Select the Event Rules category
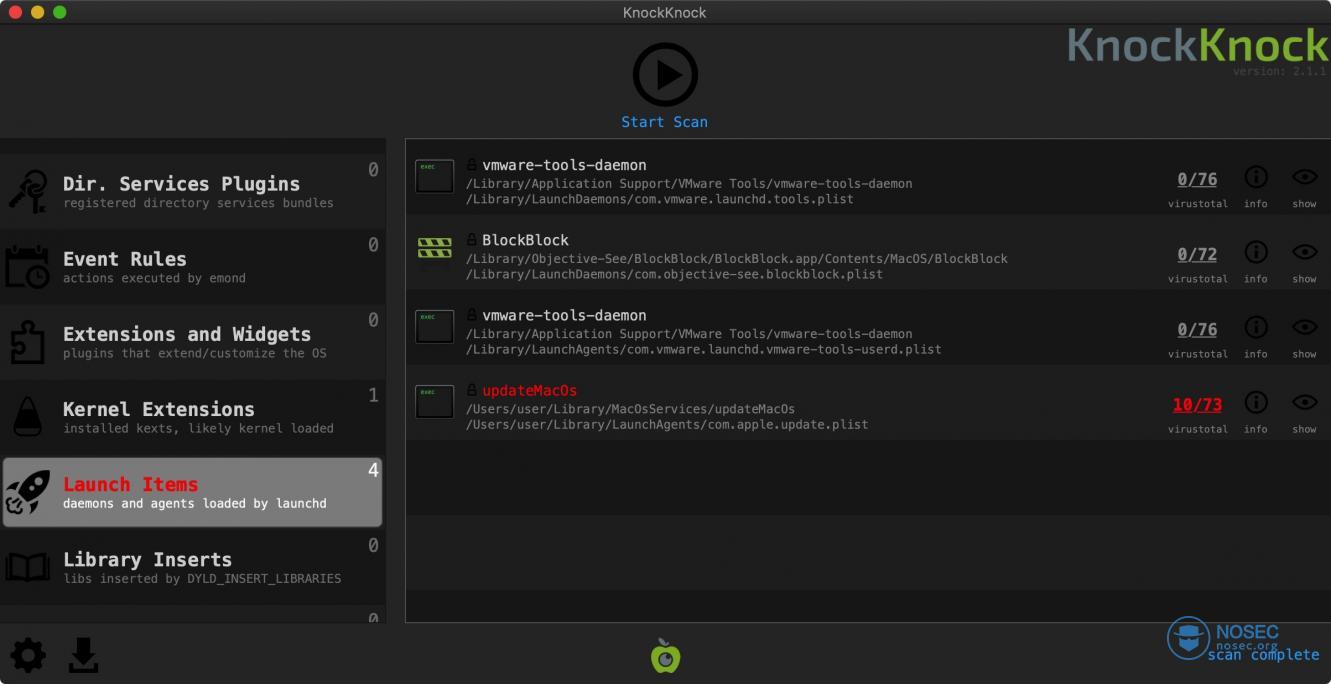Image resolution: width=1331 pixels, height=684 pixels. [193, 266]
